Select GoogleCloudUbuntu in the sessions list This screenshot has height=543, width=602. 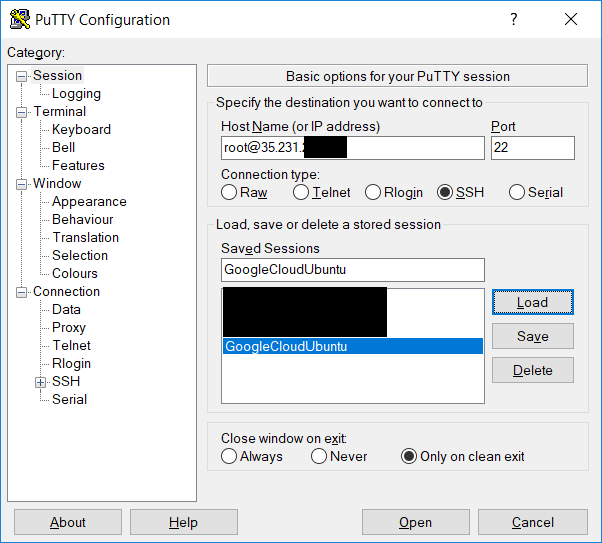click(x=353, y=346)
